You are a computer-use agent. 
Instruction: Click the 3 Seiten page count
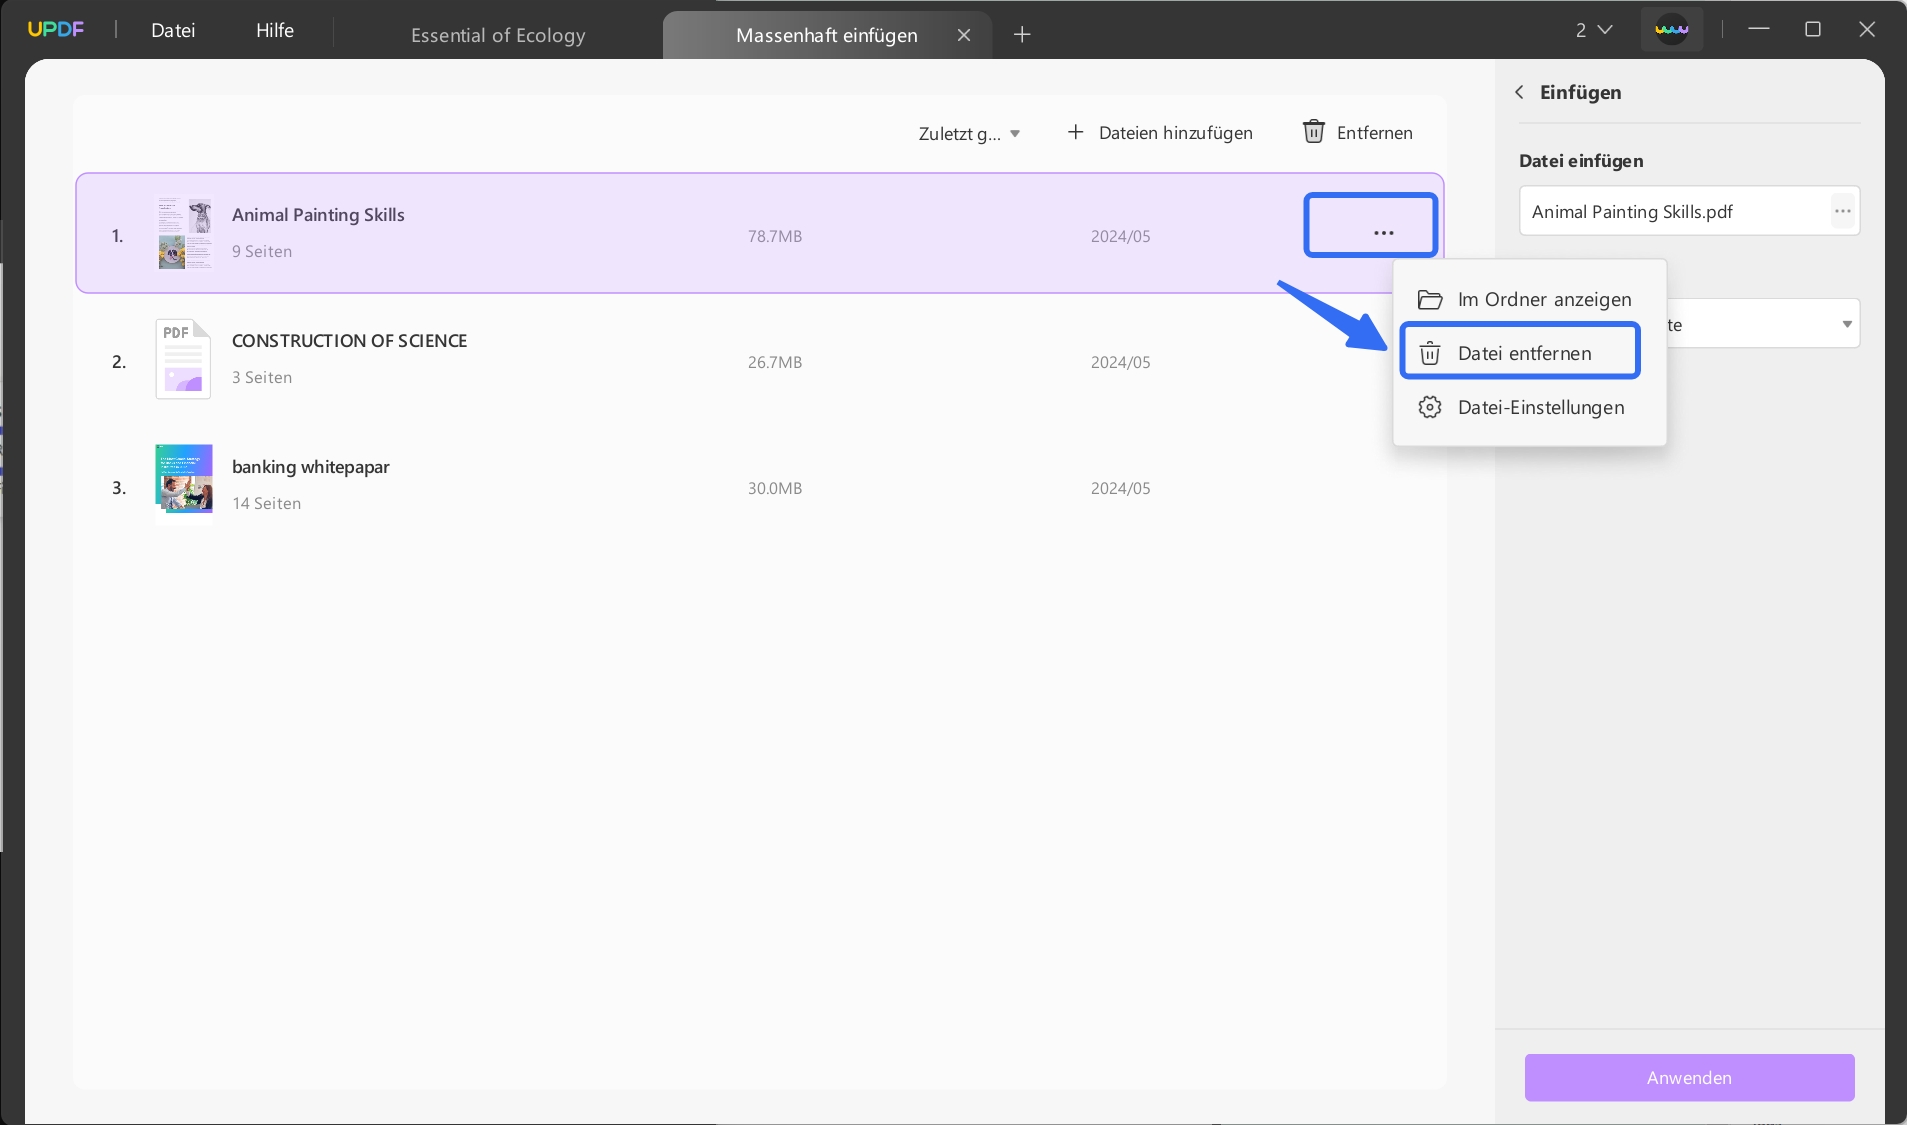(x=262, y=378)
